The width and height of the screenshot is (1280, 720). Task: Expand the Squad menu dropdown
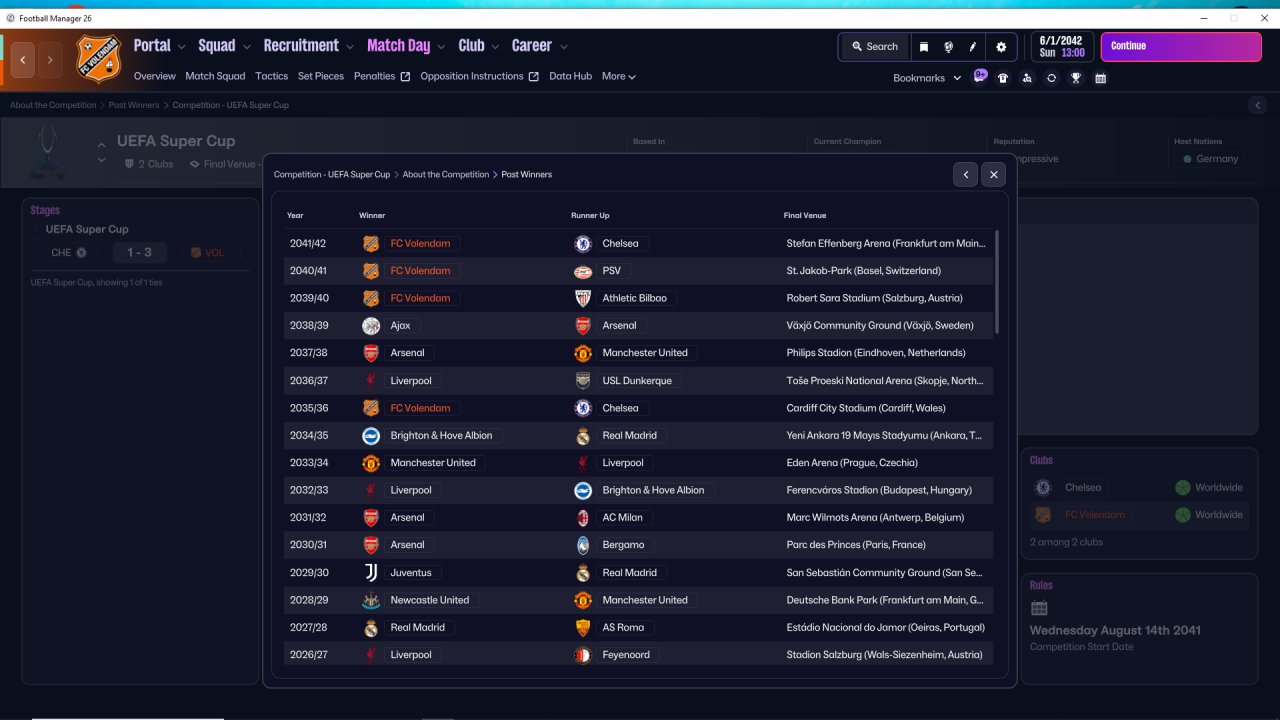[247, 47]
